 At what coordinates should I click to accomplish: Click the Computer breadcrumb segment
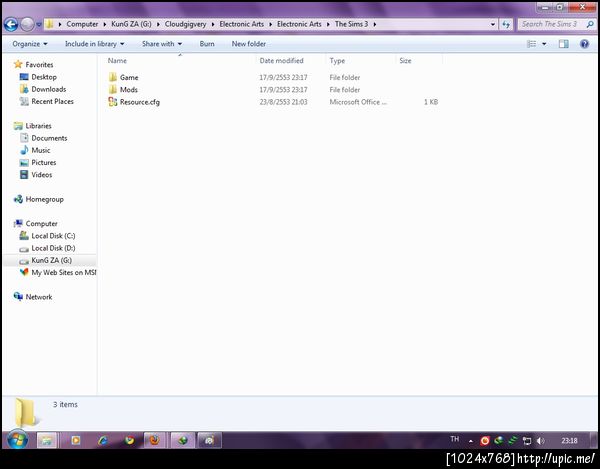(x=82, y=24)
